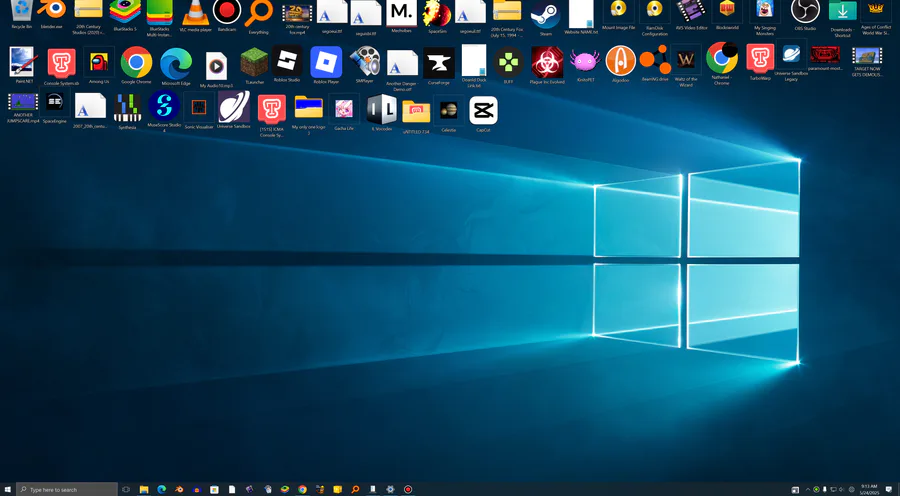Select the Another Danger - Demo.otf font file
This screenshot has width=900, height=496.
click(402, 69)
